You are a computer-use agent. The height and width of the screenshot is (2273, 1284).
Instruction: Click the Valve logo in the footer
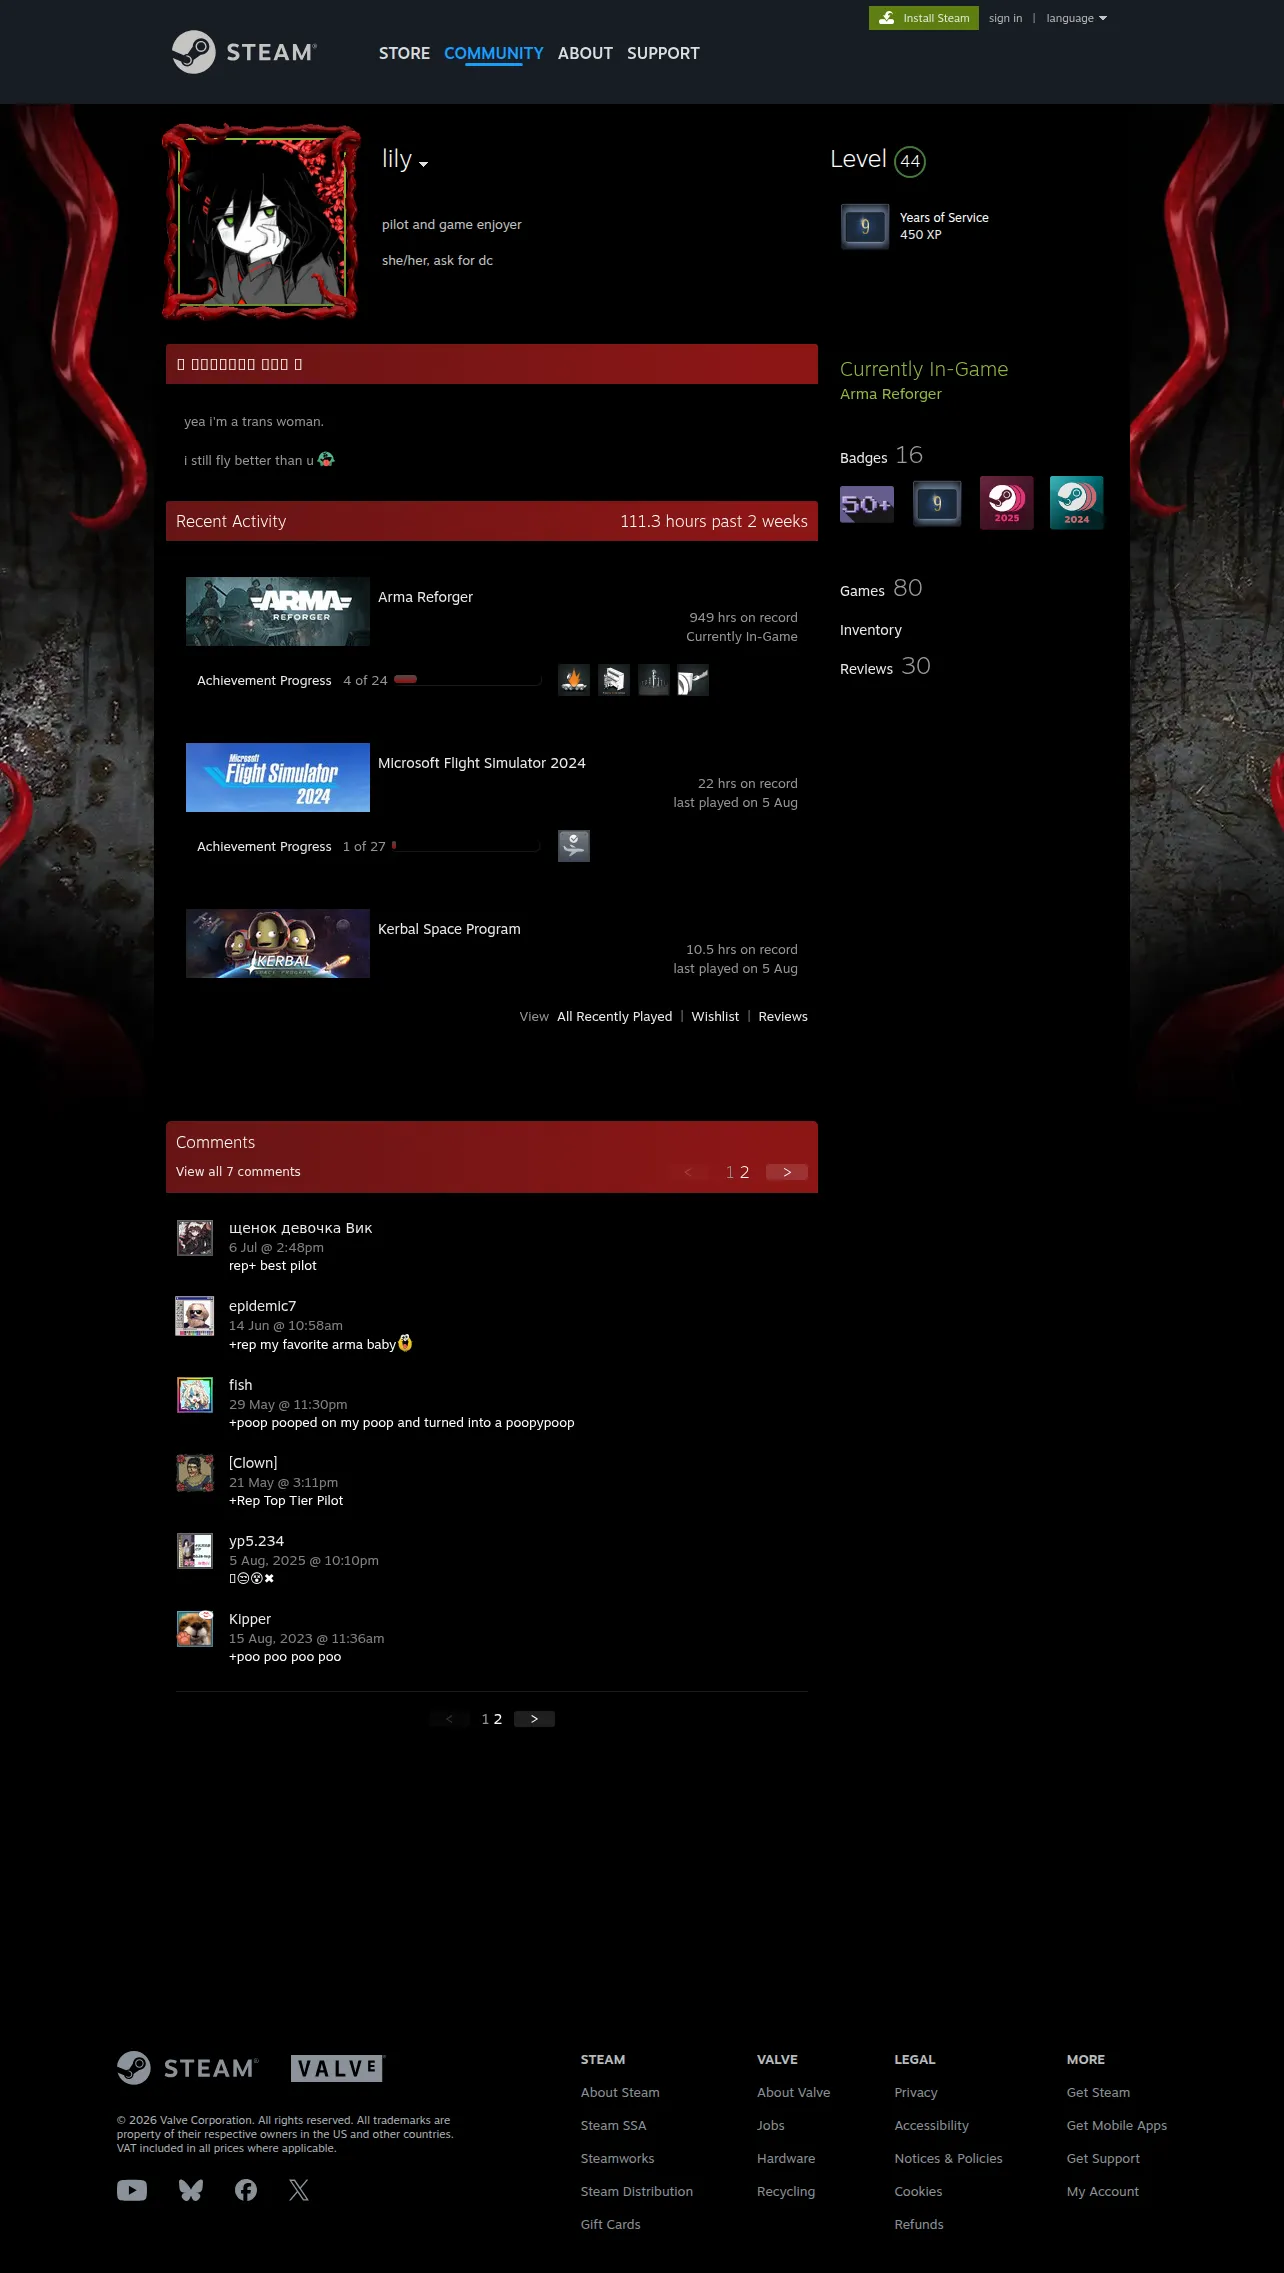click(337, 2068)
